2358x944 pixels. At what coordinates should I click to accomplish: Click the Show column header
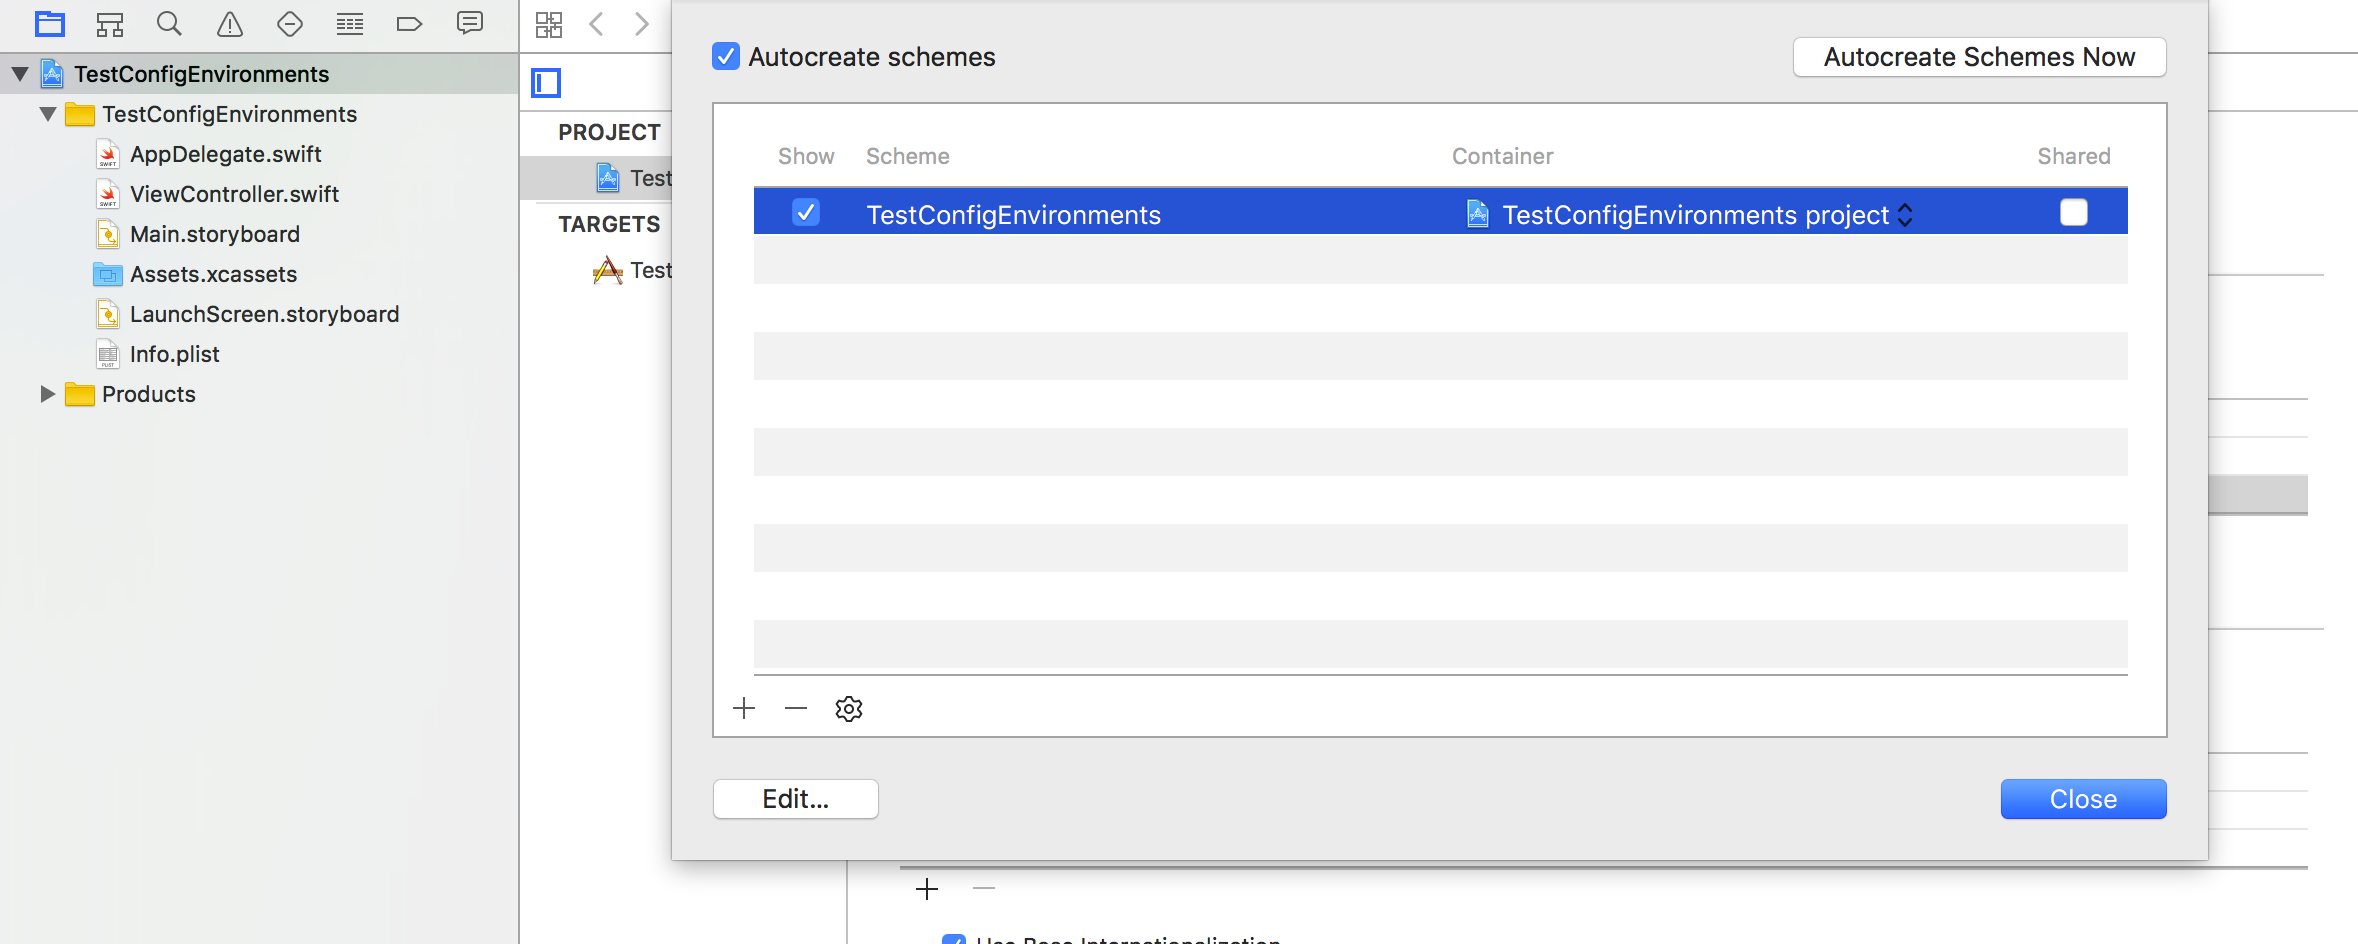click(x=806, y=156)
